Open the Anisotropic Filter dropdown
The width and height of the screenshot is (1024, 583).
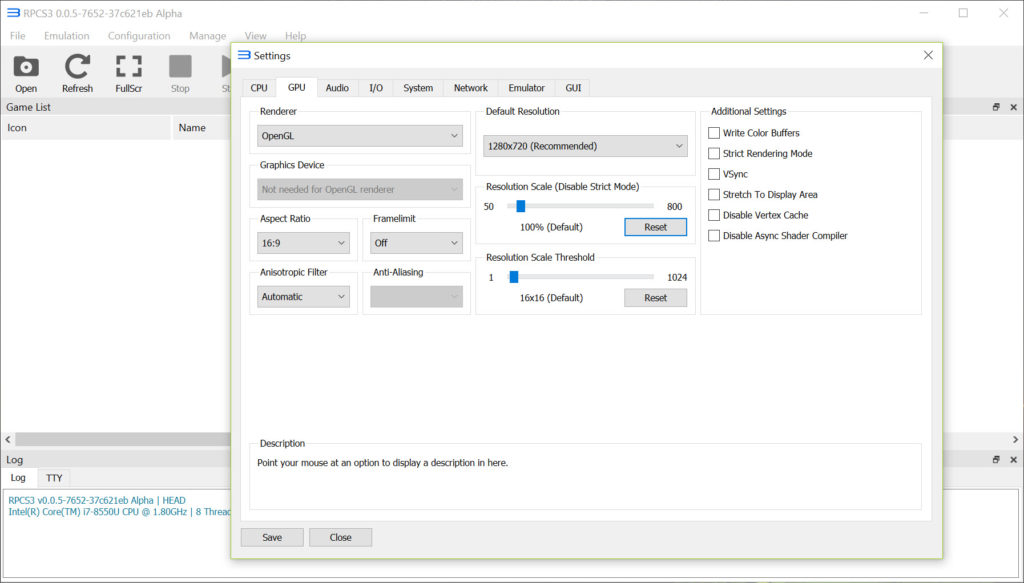[303, 296]
